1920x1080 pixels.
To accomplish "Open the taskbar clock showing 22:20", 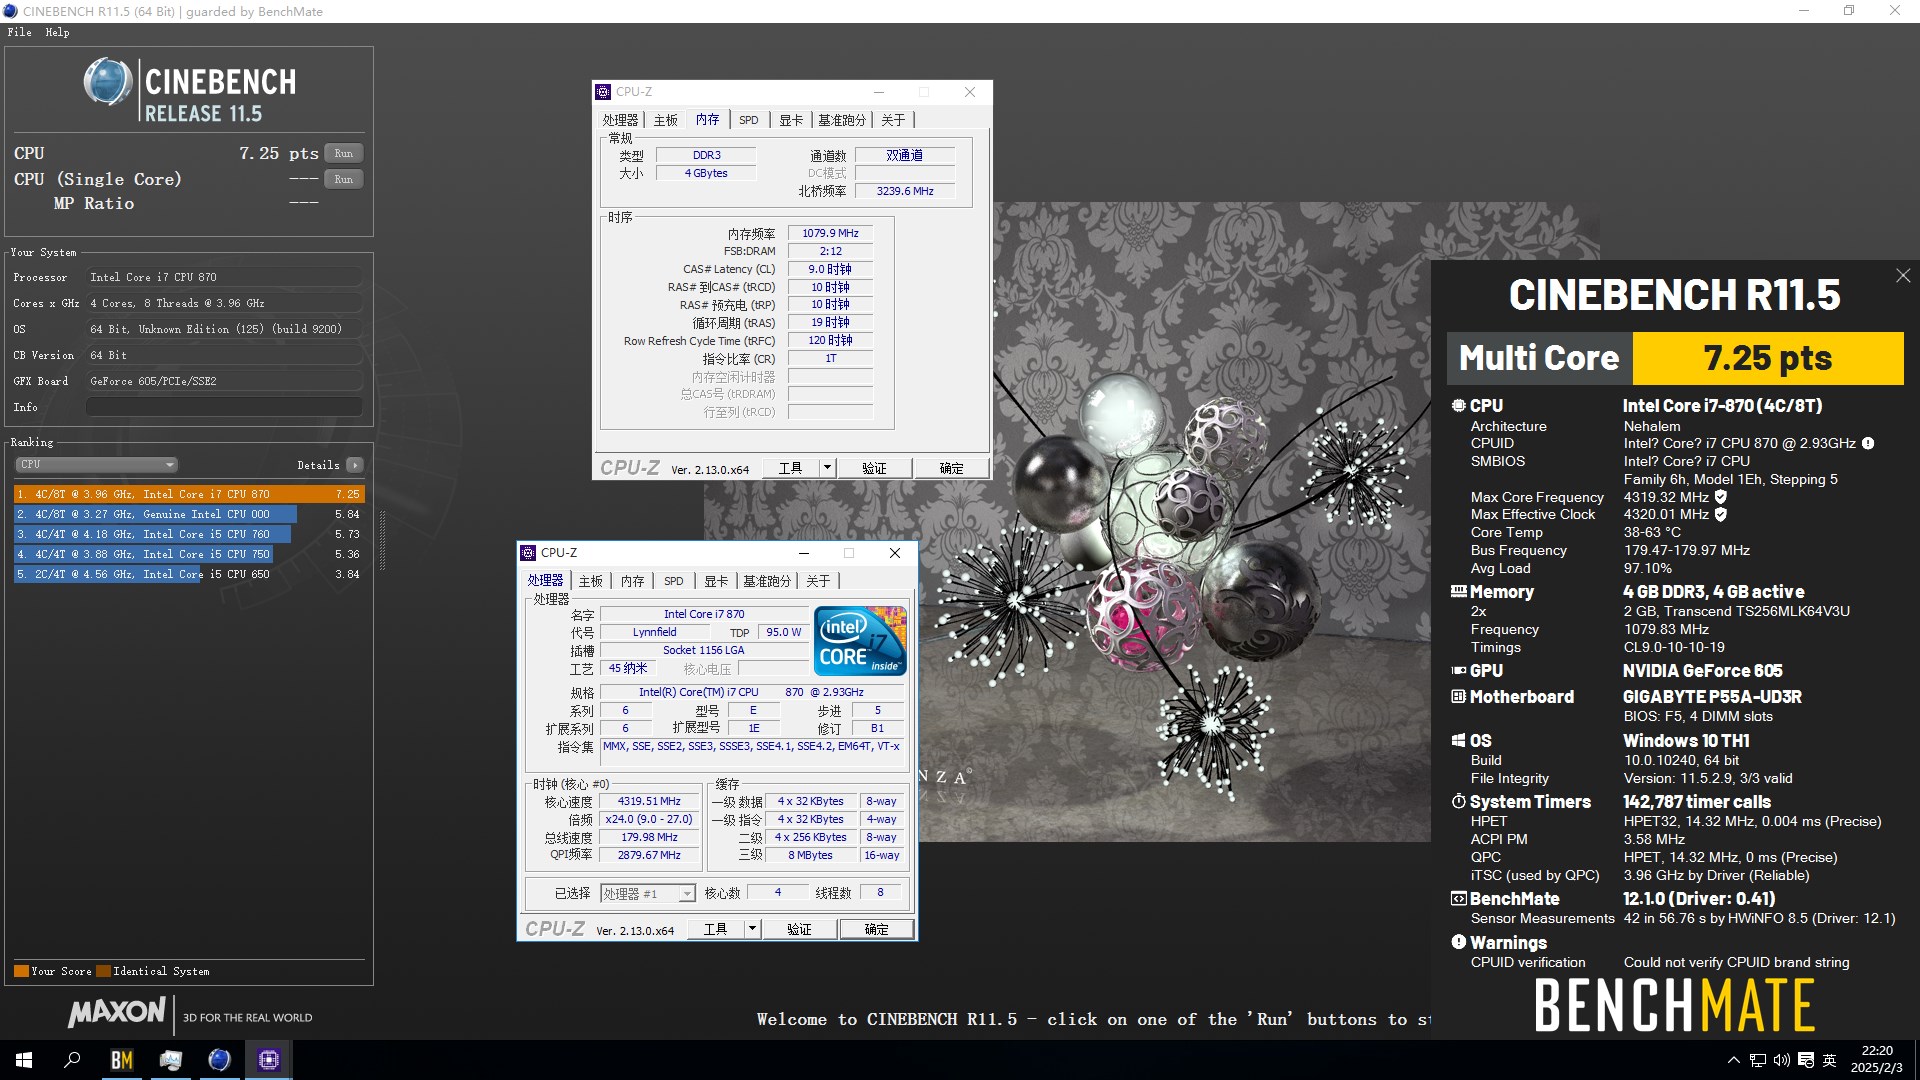I will point(1877,1060).
